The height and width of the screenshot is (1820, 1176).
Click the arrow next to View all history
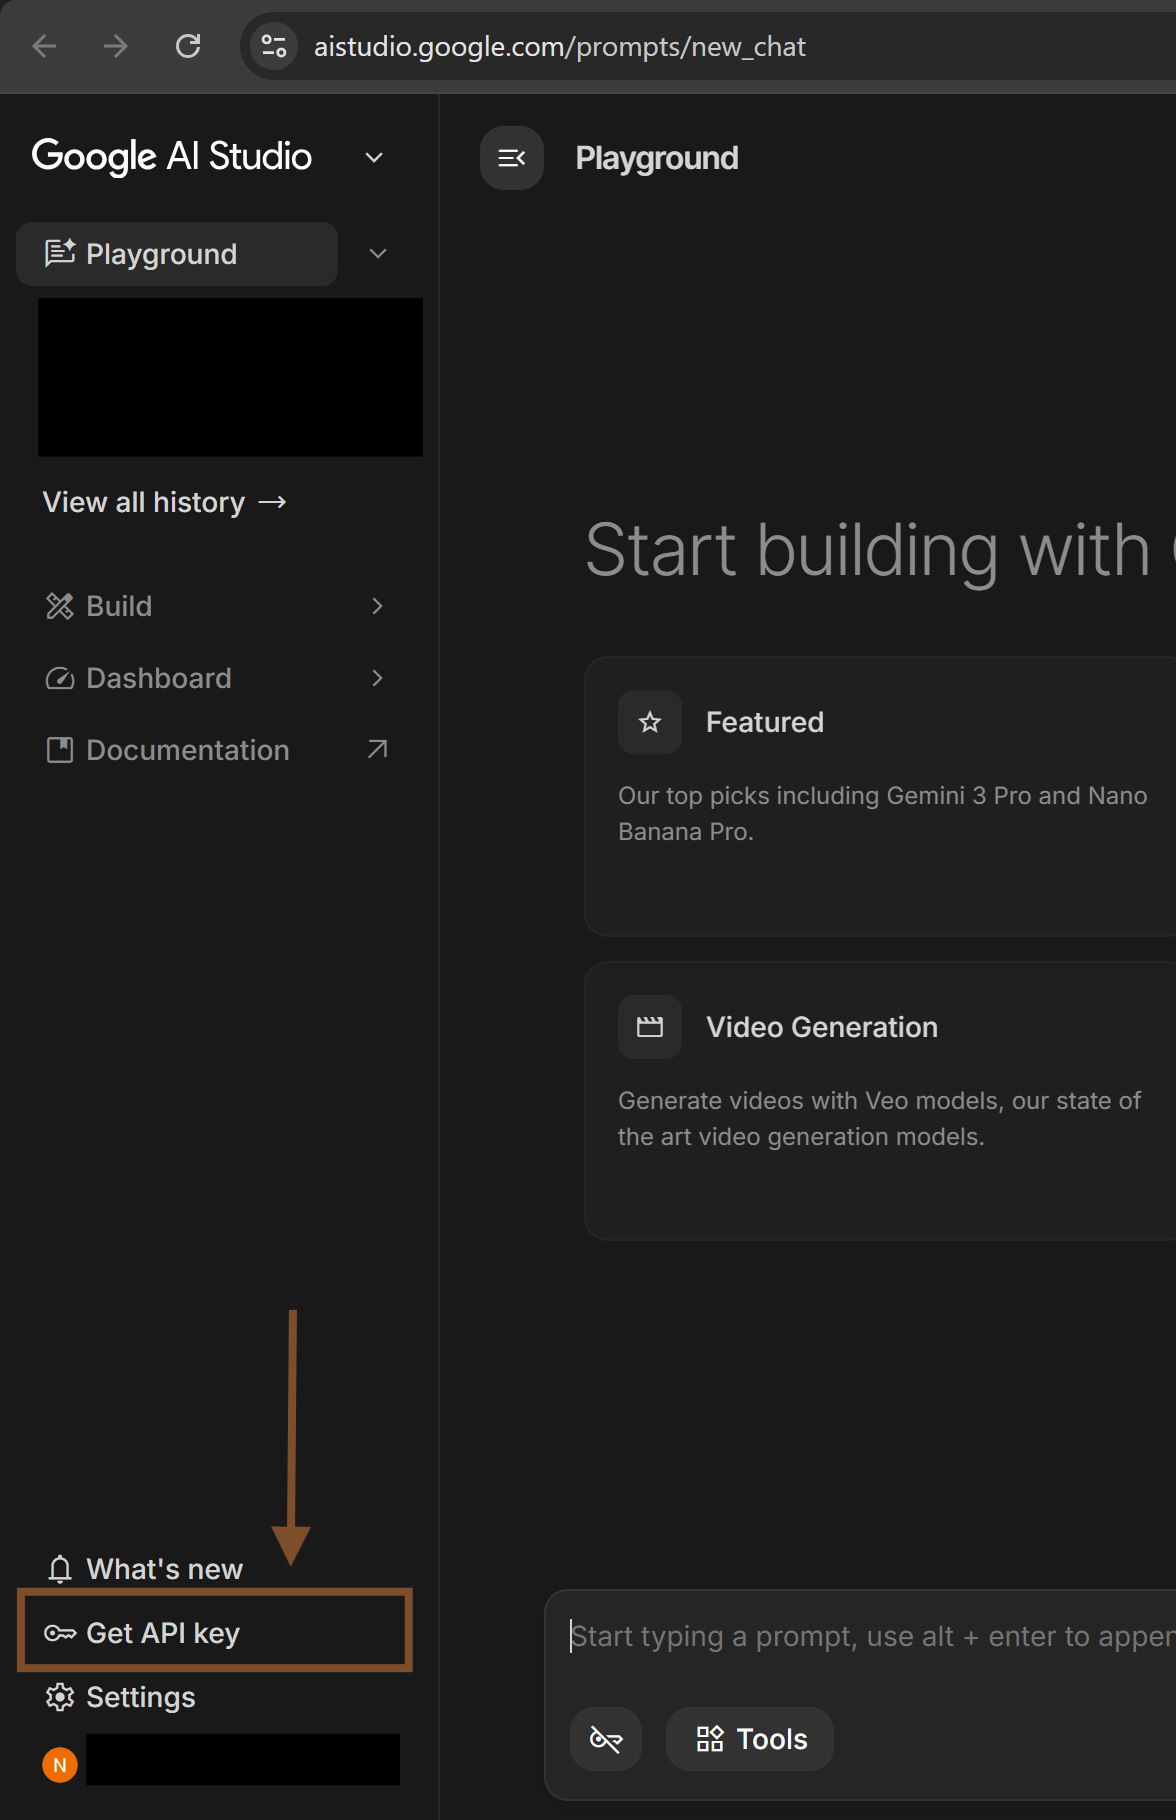[x=272, y=502]
